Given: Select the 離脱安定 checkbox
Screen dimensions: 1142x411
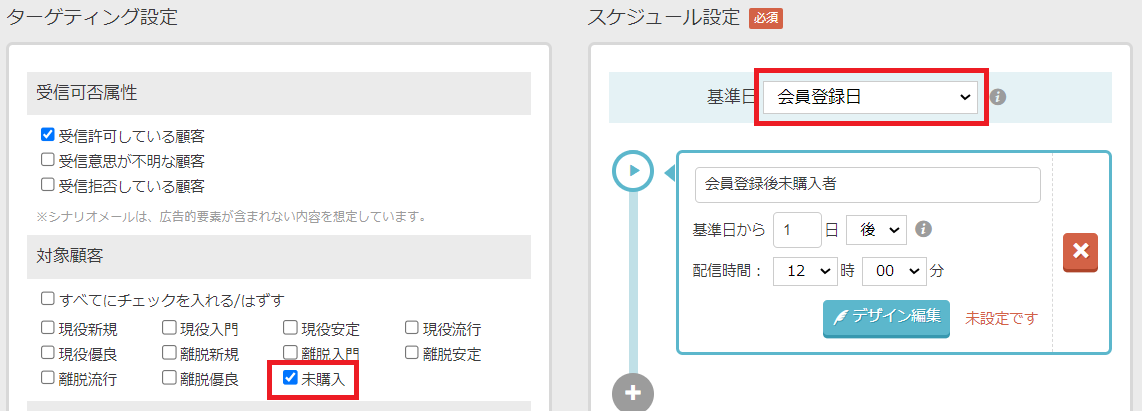Looking at the screenshot, I should (x=412, y=353).
